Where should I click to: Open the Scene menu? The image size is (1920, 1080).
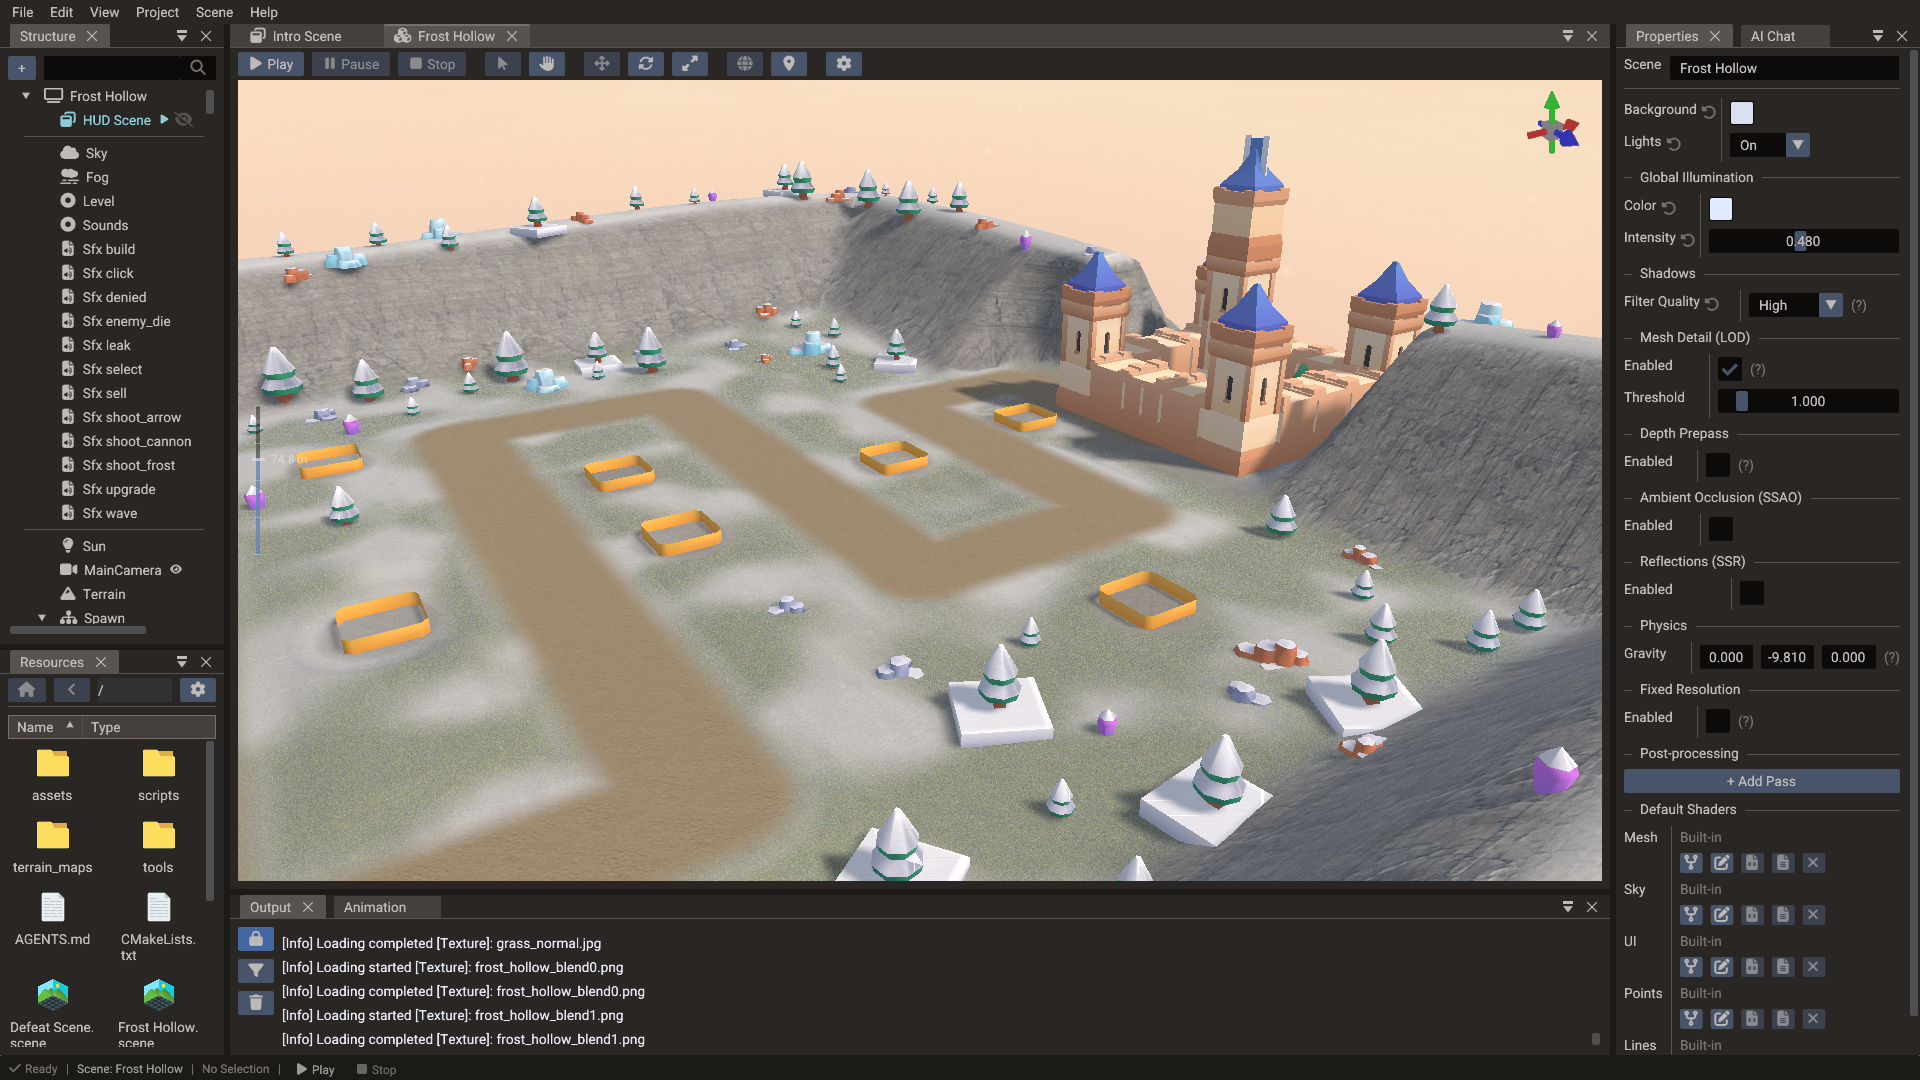click(214, 12)
